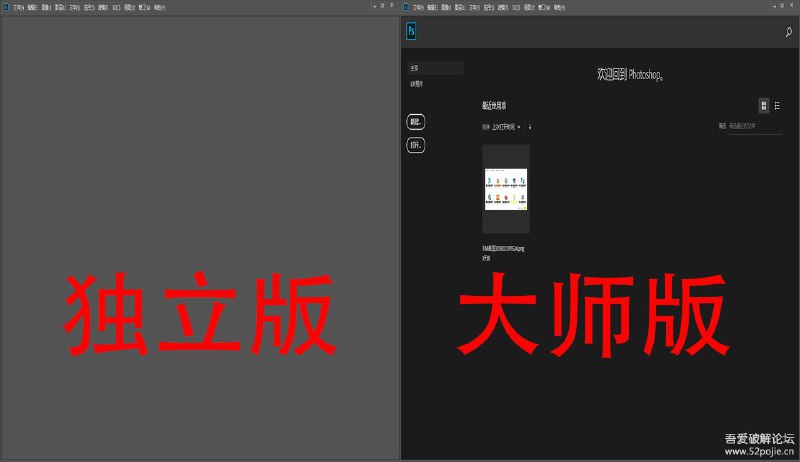Switch recent files to grid view

click(764, 106)
